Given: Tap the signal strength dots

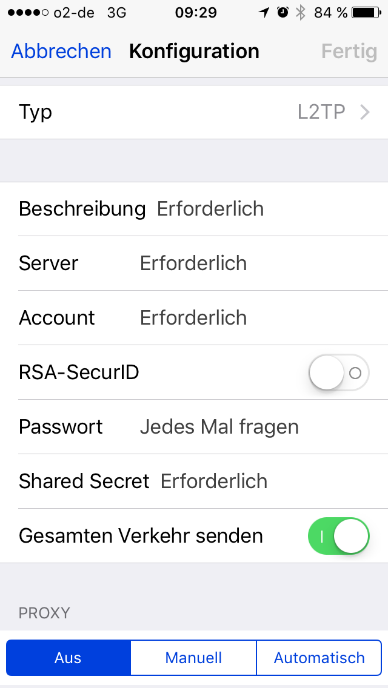Looking at the screenshot, I should (28, 13).
